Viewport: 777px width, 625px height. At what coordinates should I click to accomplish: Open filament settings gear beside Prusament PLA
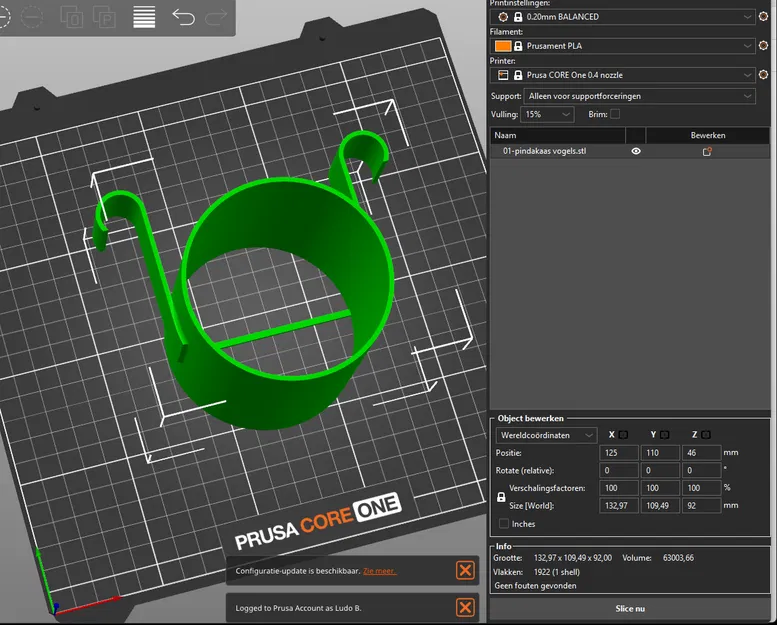[x=763, y=46]
